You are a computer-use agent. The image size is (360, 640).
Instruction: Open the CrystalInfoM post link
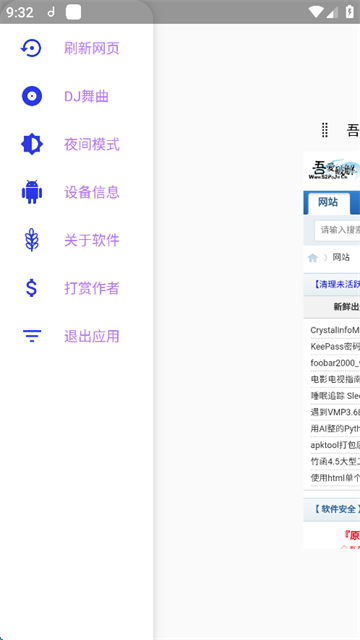335,330
